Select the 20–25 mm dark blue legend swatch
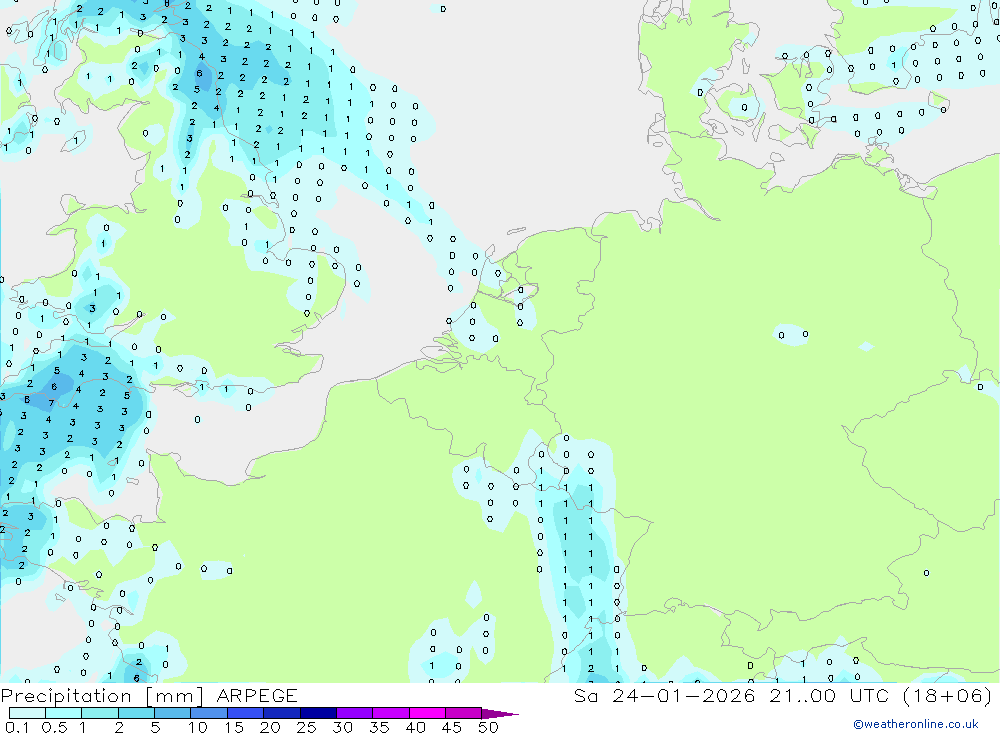 coord(282,713)
